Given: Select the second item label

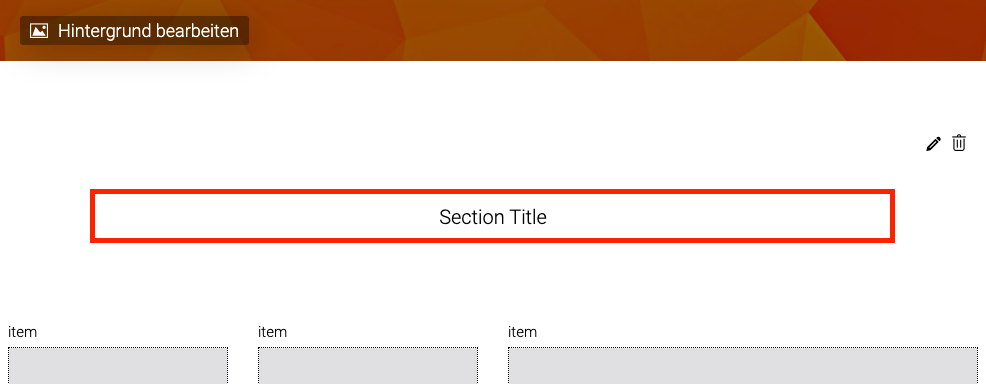Looking at the screenshot, I should [x=272, y=332].
